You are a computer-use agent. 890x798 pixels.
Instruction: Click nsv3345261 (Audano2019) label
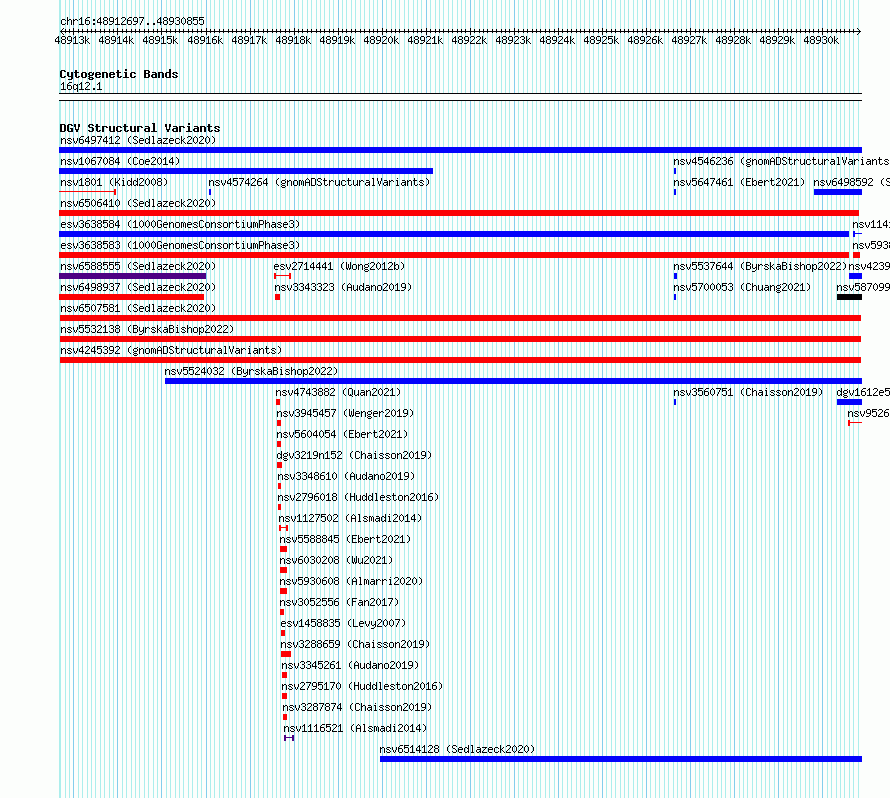[350, 665]
